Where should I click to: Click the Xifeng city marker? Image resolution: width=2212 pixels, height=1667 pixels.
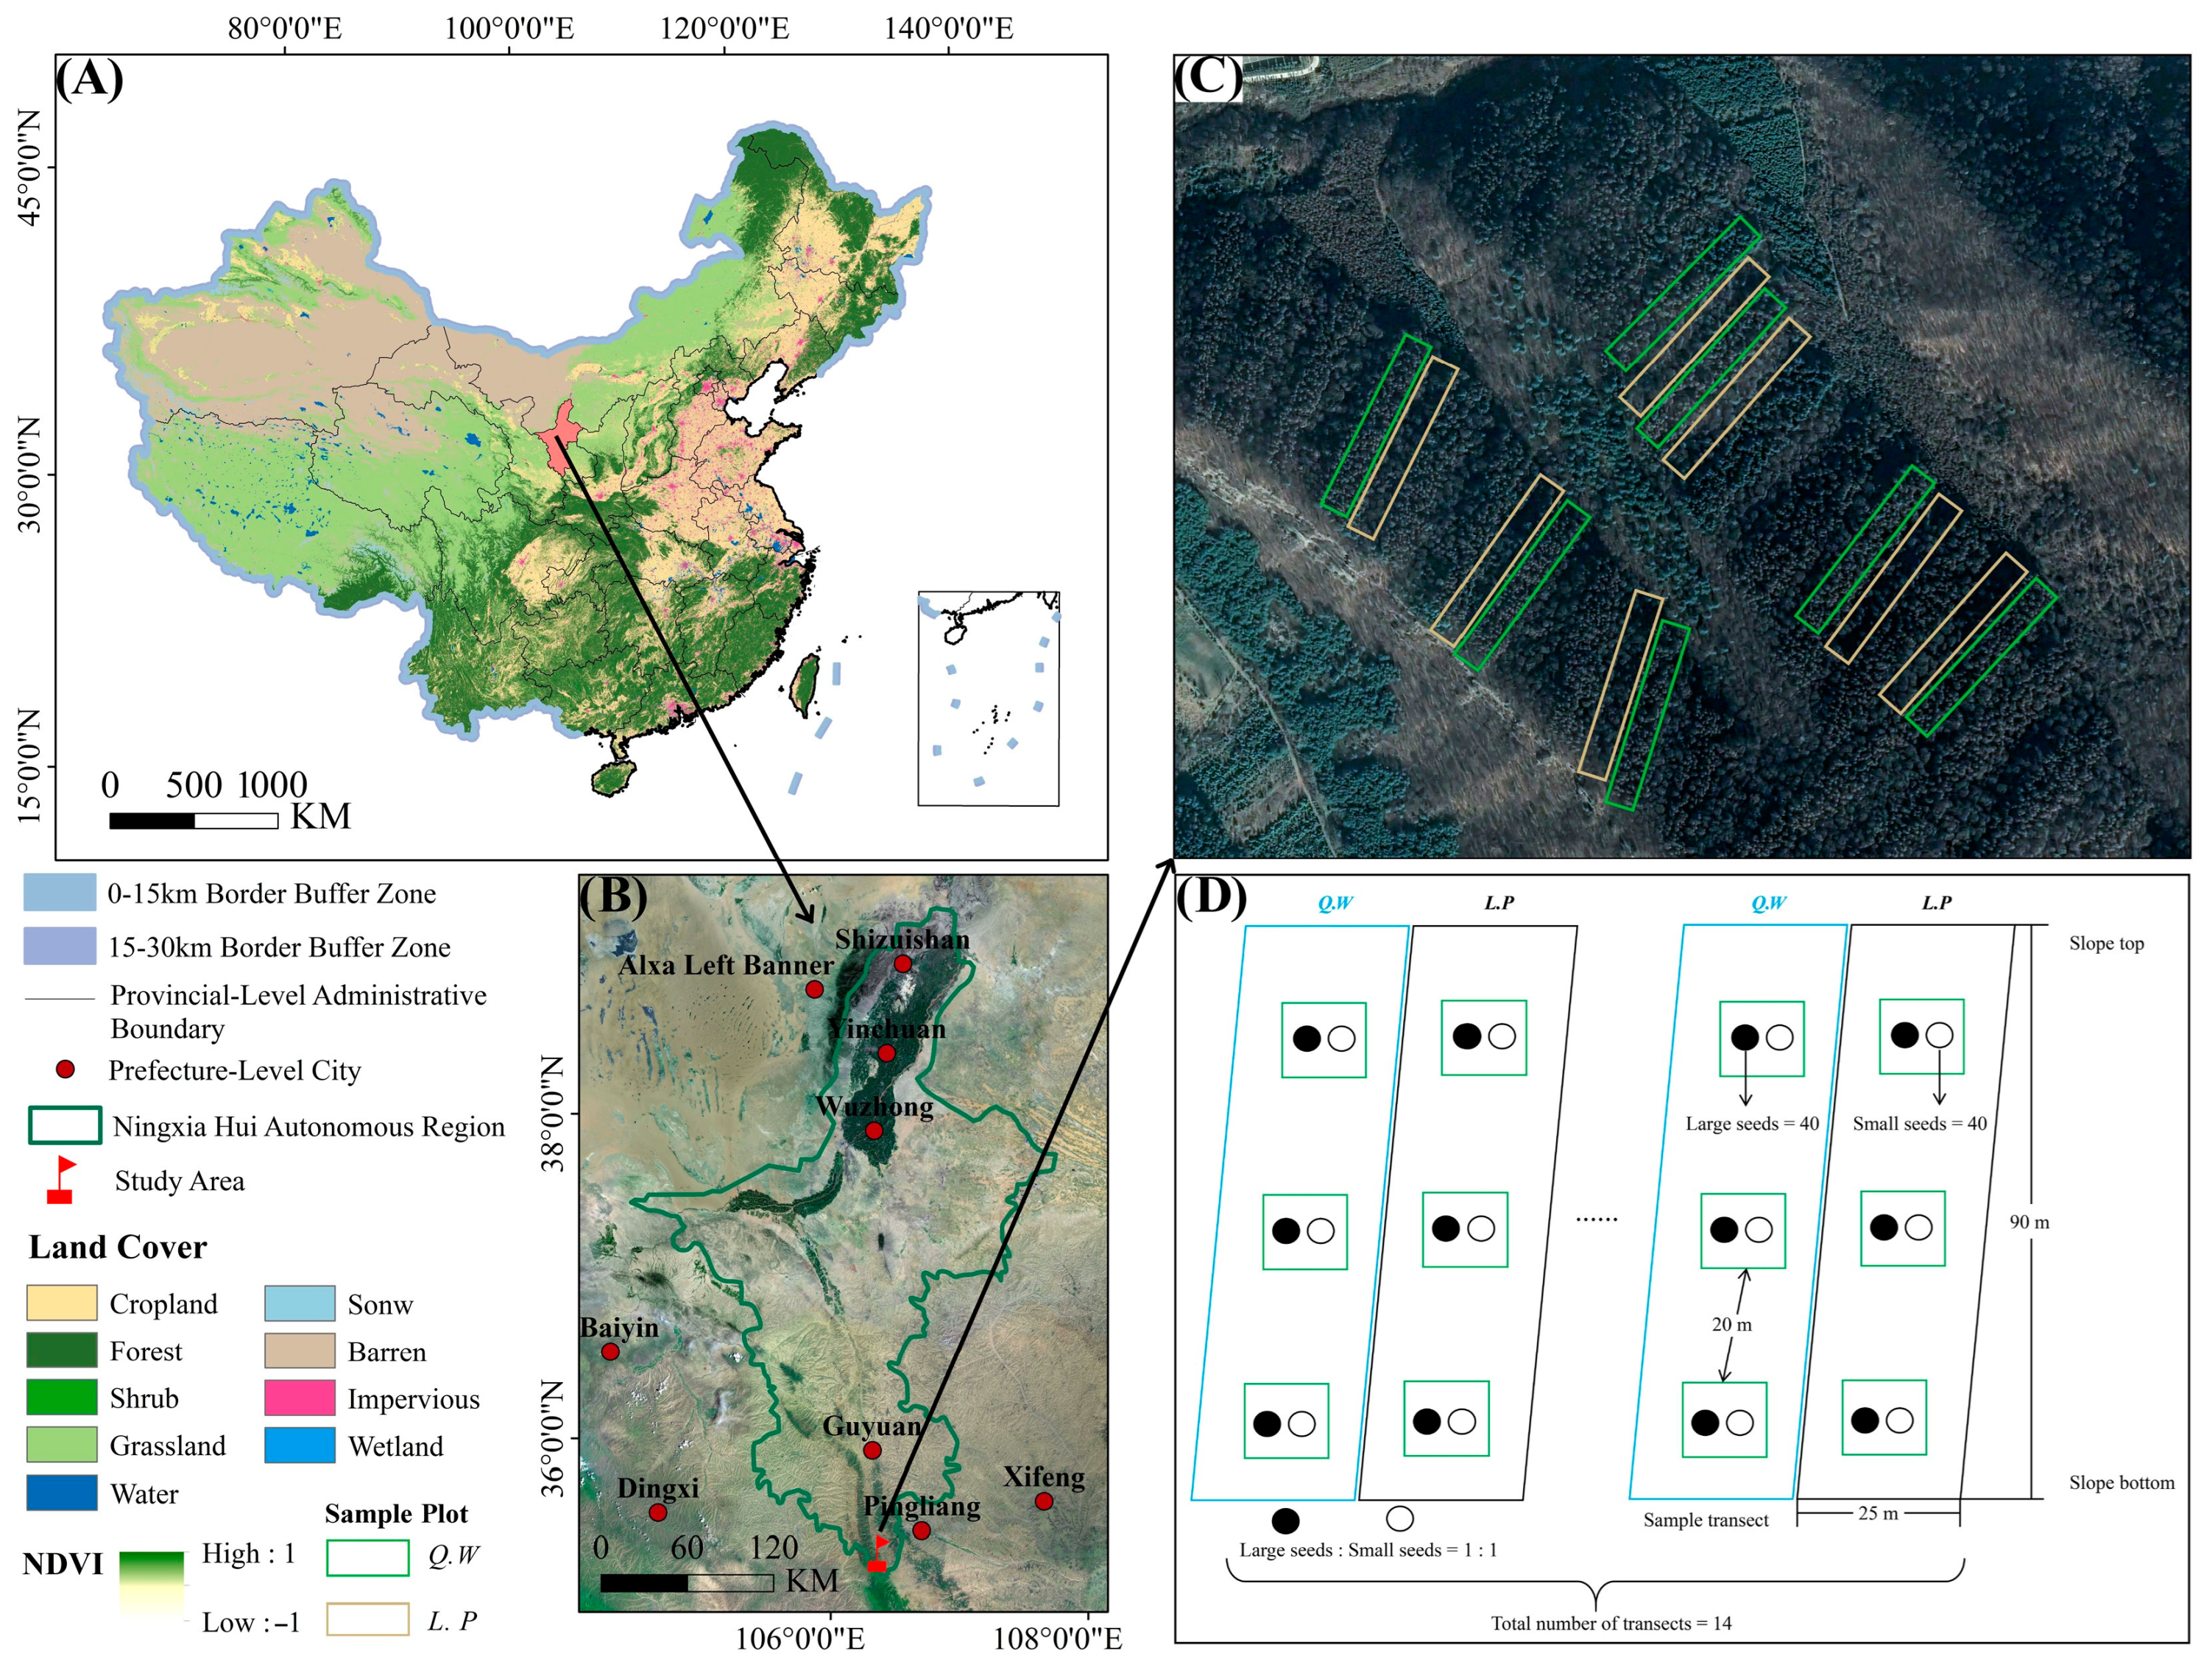click(x=1044, y=1501)
